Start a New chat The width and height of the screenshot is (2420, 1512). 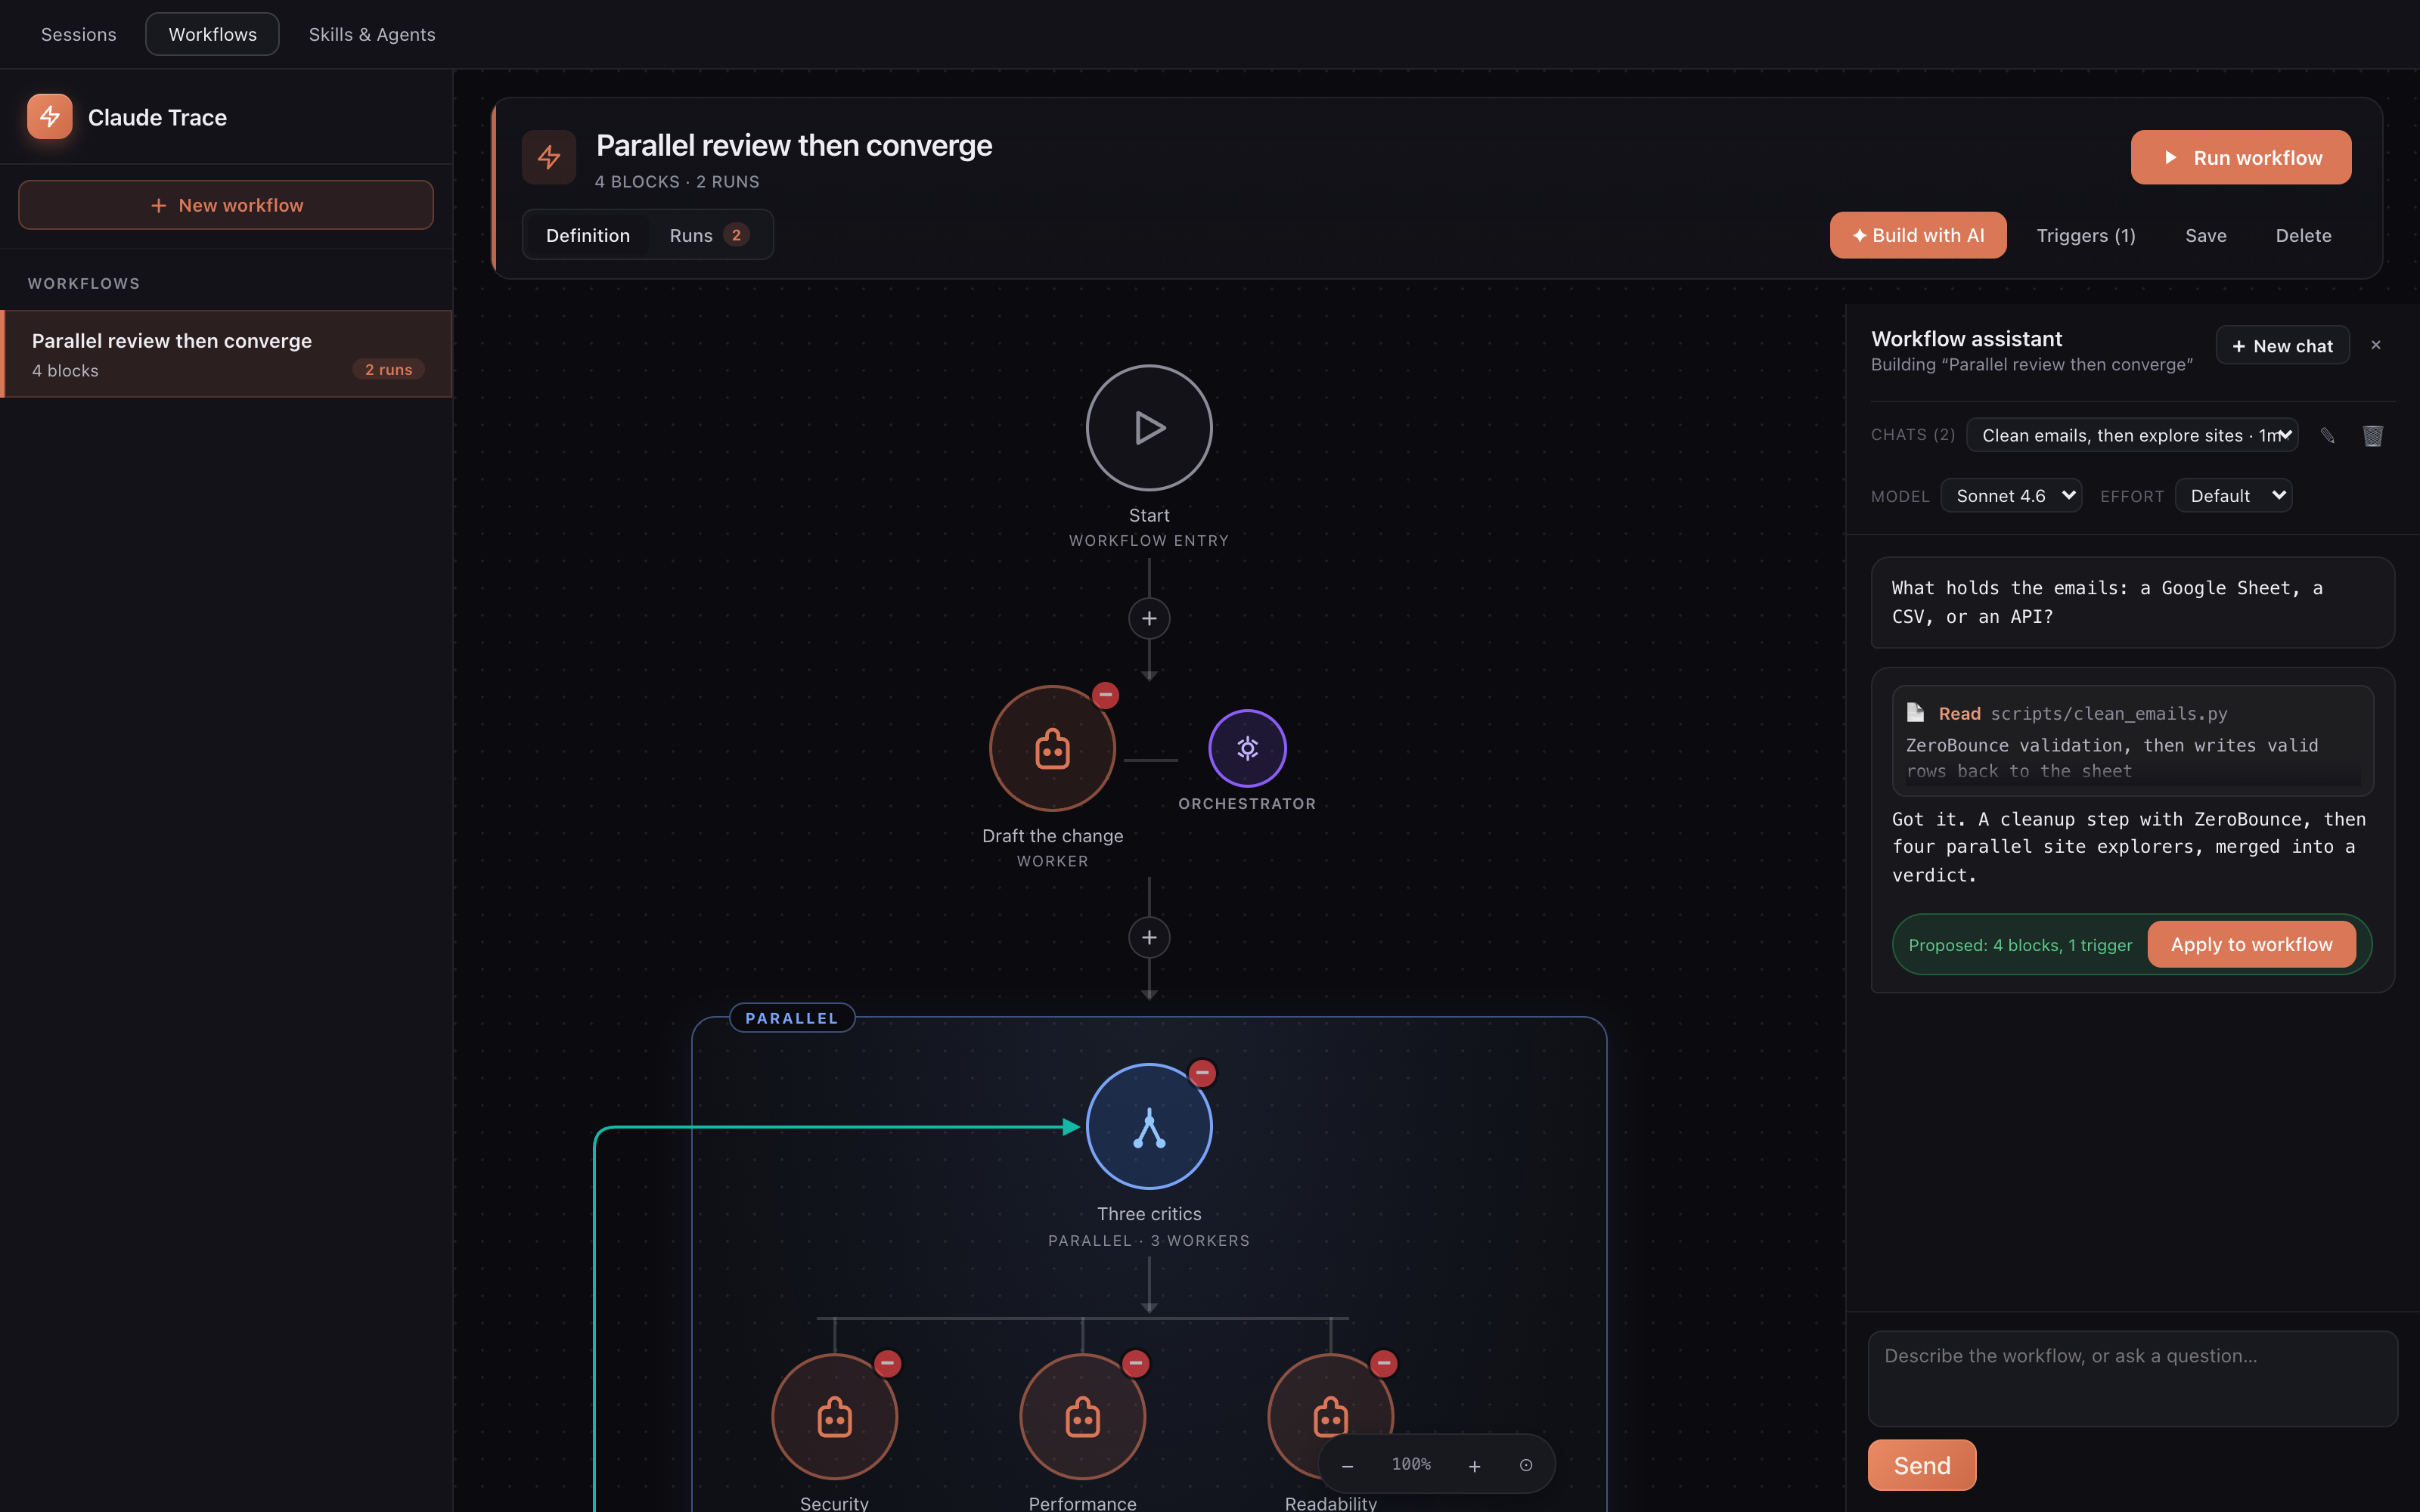2282,345
